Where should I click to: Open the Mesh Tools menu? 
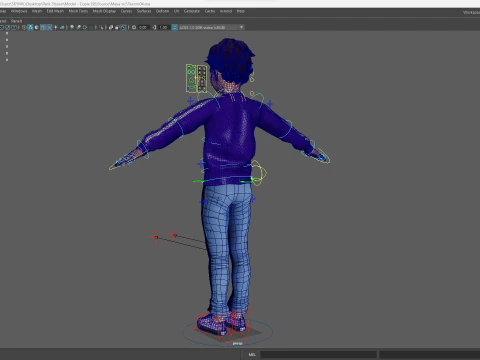coord(78,11)
